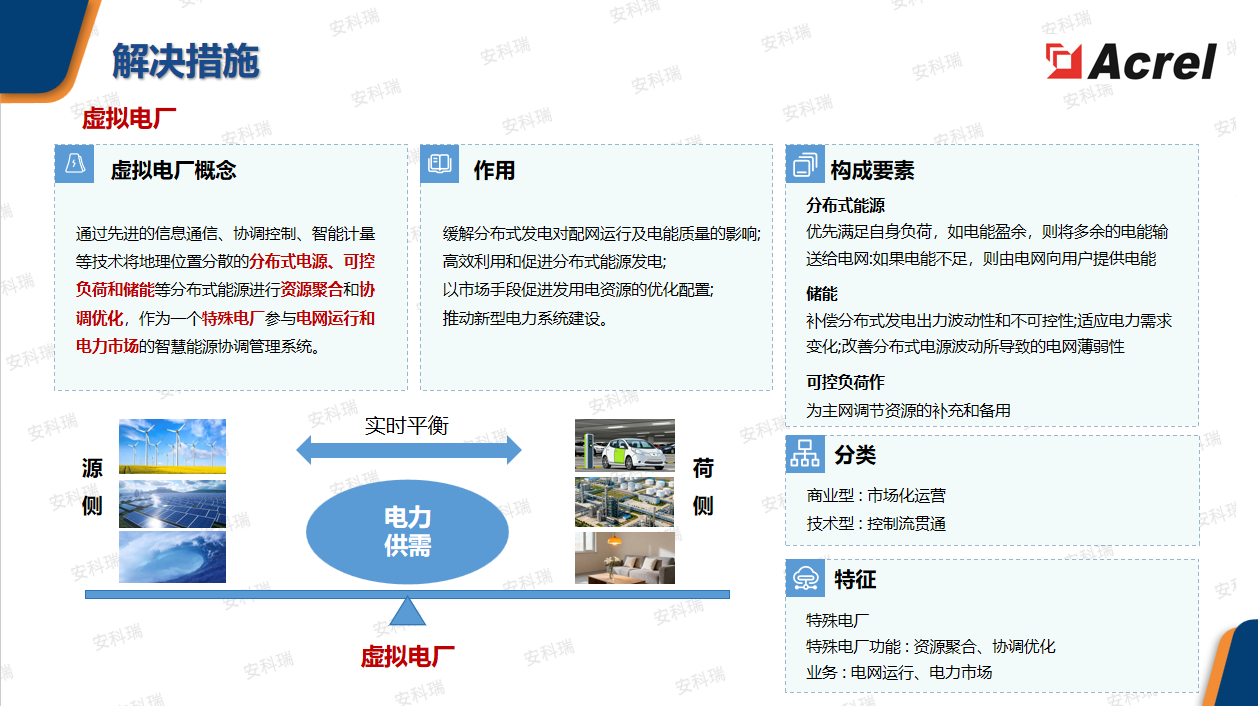Click the stacked pages icon beside 构成要素
The image size is (1258, 706).
tap(805, 164)
